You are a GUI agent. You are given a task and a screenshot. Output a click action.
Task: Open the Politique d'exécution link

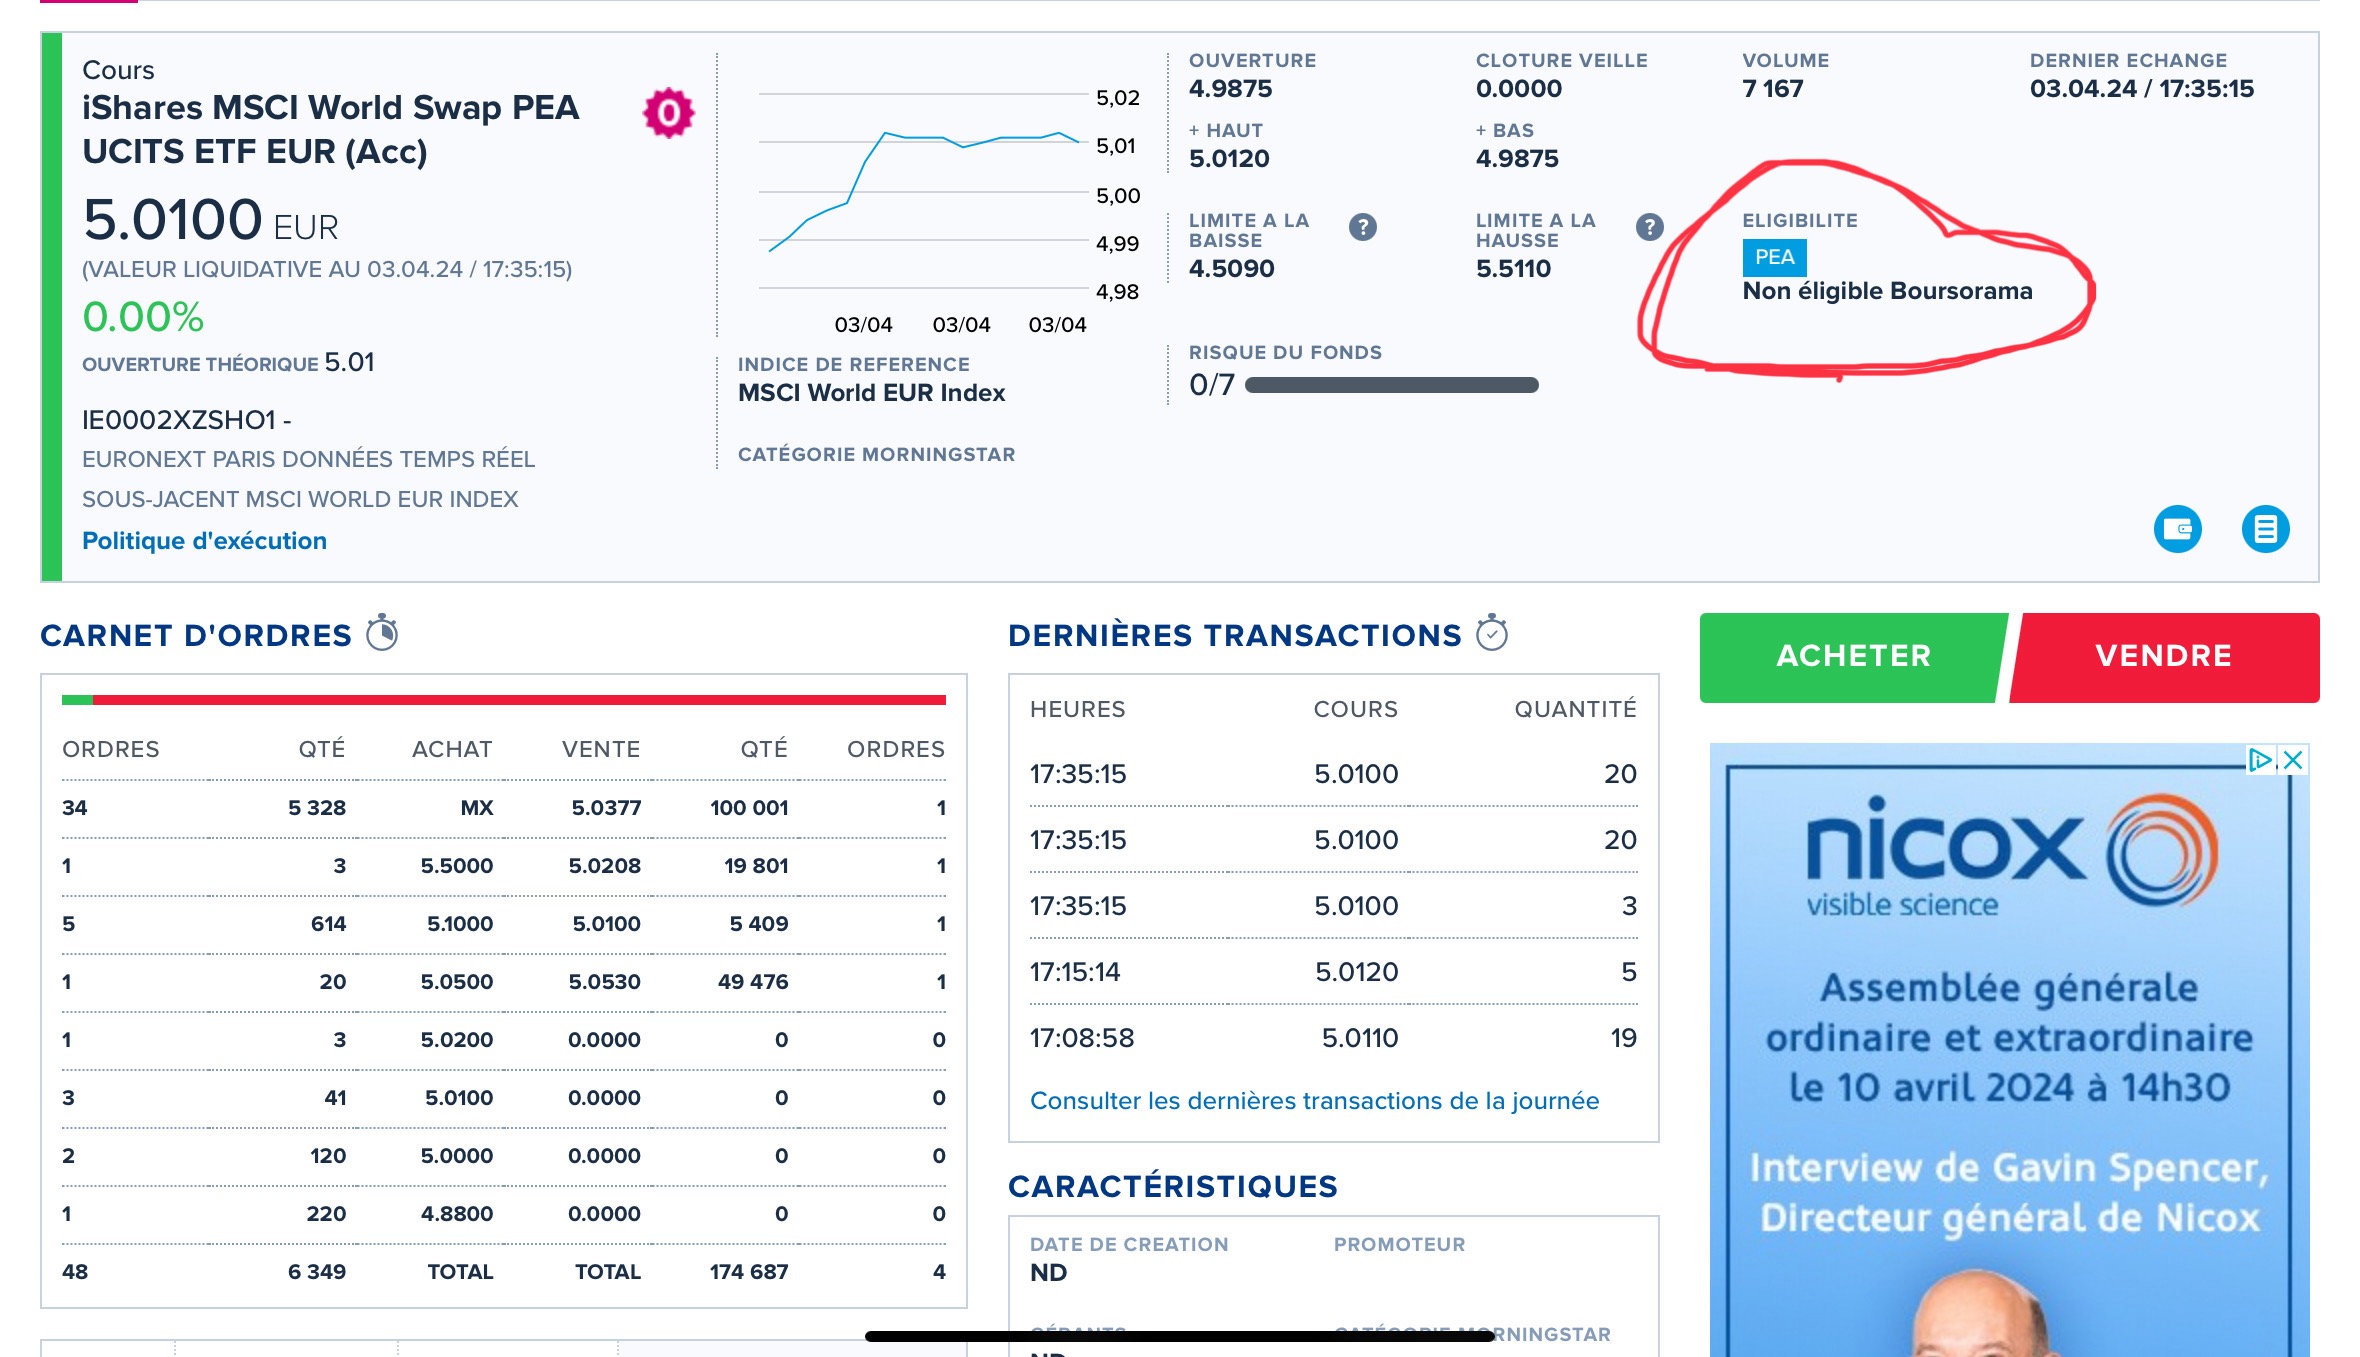[x=204, y=541]
